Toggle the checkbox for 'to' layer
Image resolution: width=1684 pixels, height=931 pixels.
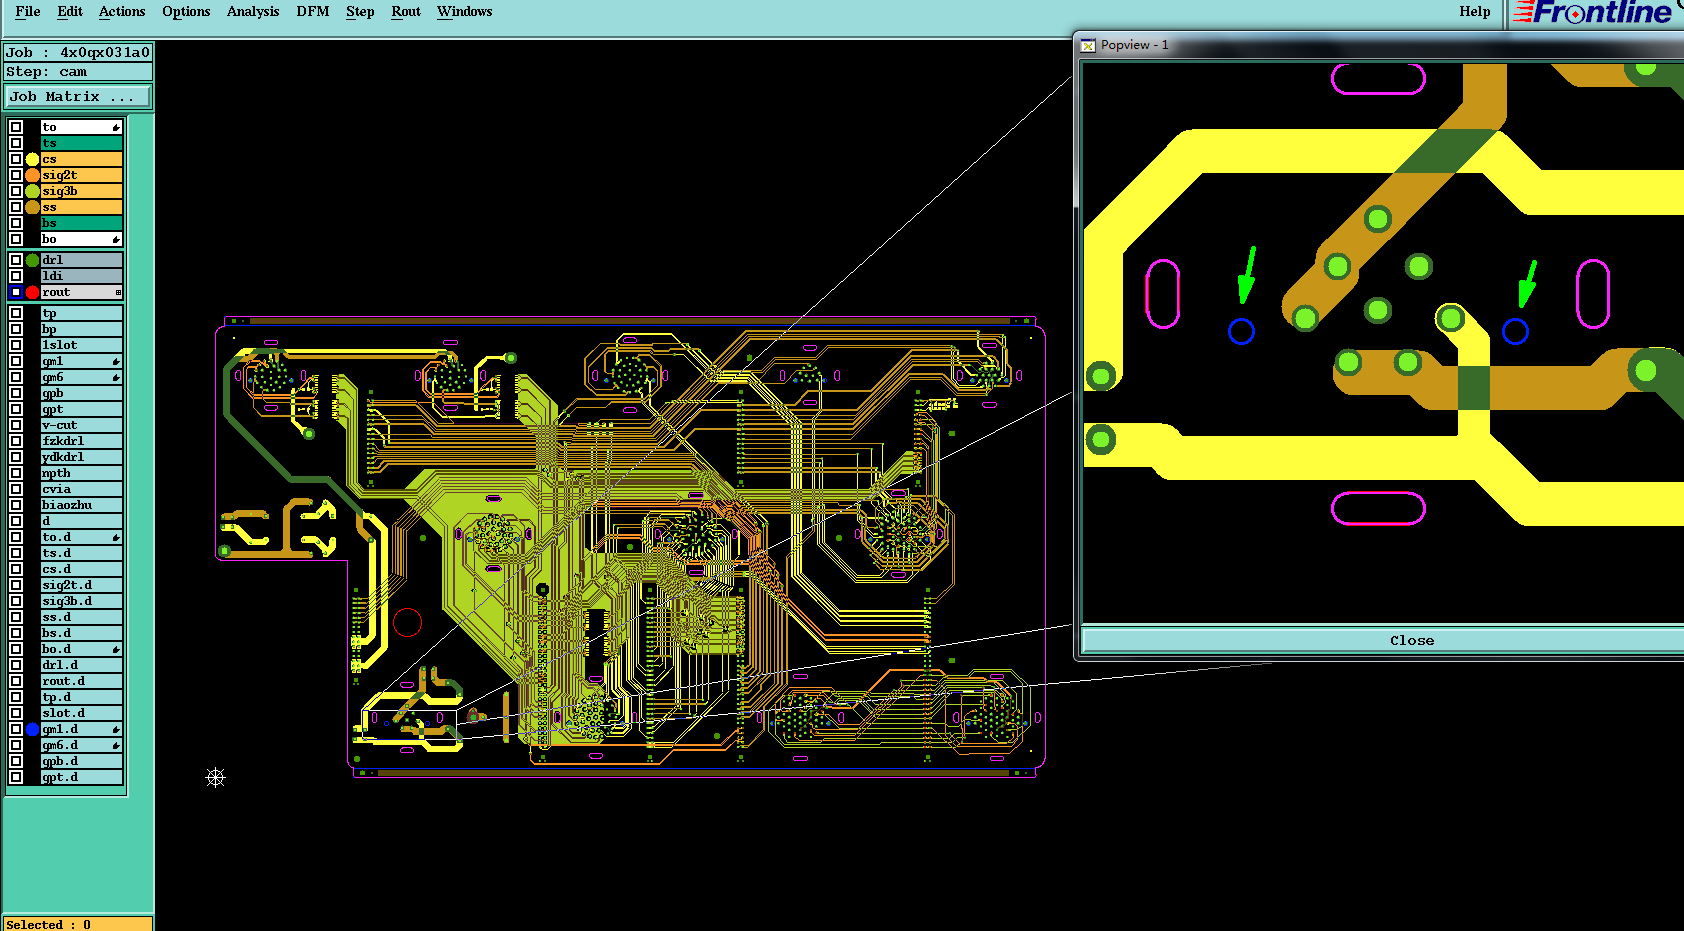pos(16,127)
